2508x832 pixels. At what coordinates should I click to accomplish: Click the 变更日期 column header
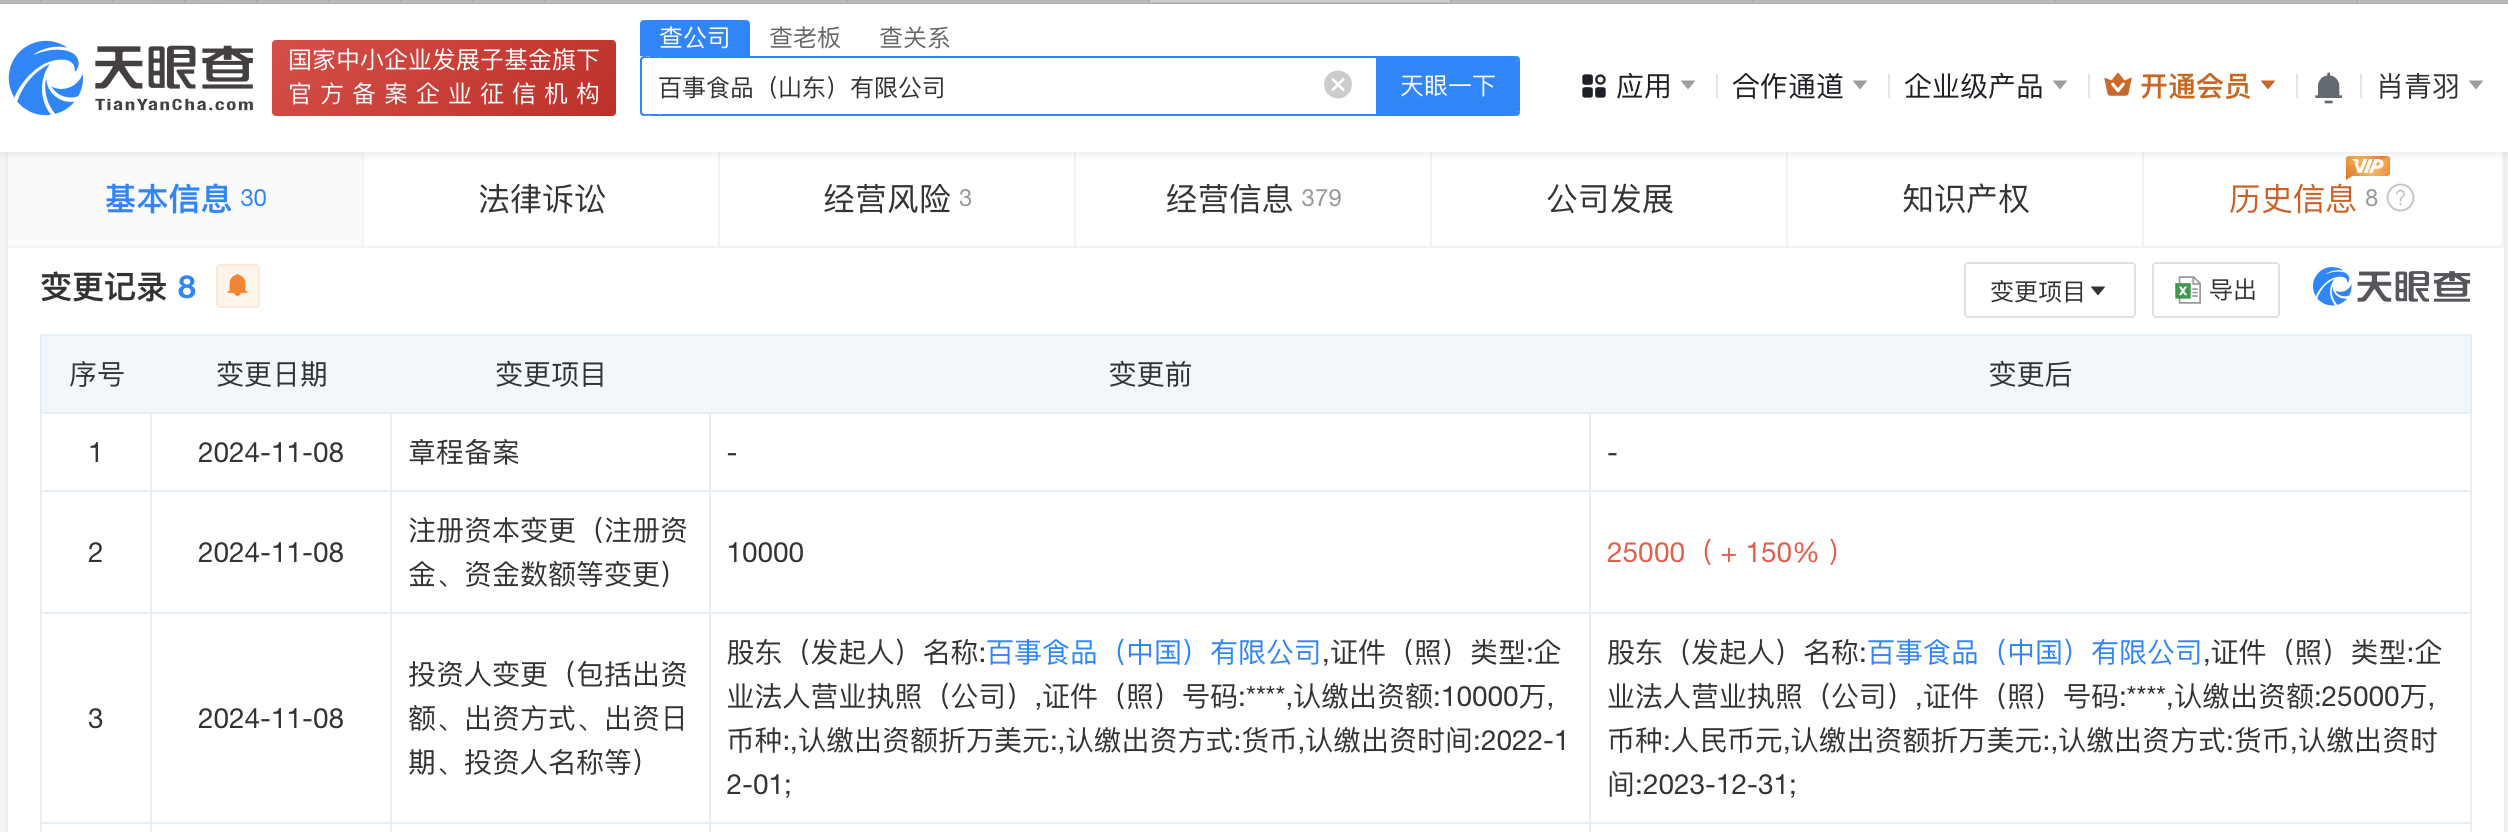(x=271, y=374)
